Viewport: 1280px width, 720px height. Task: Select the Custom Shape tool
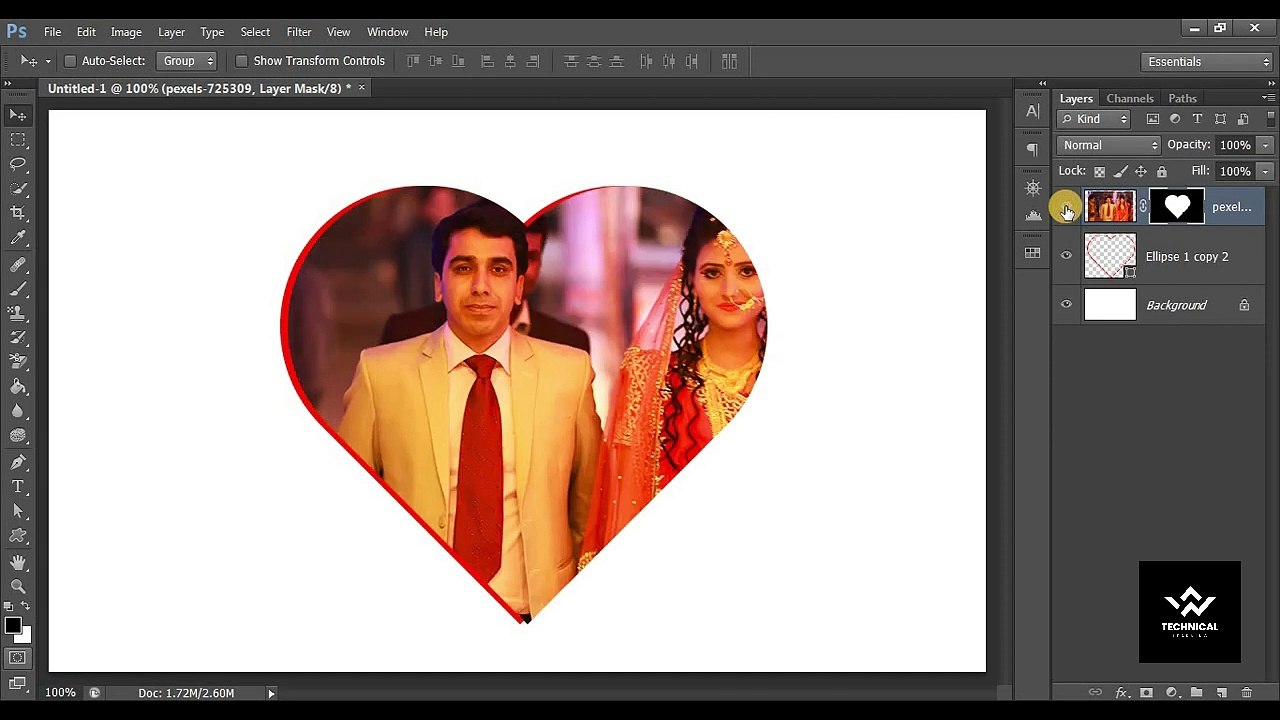coord(18,536)
